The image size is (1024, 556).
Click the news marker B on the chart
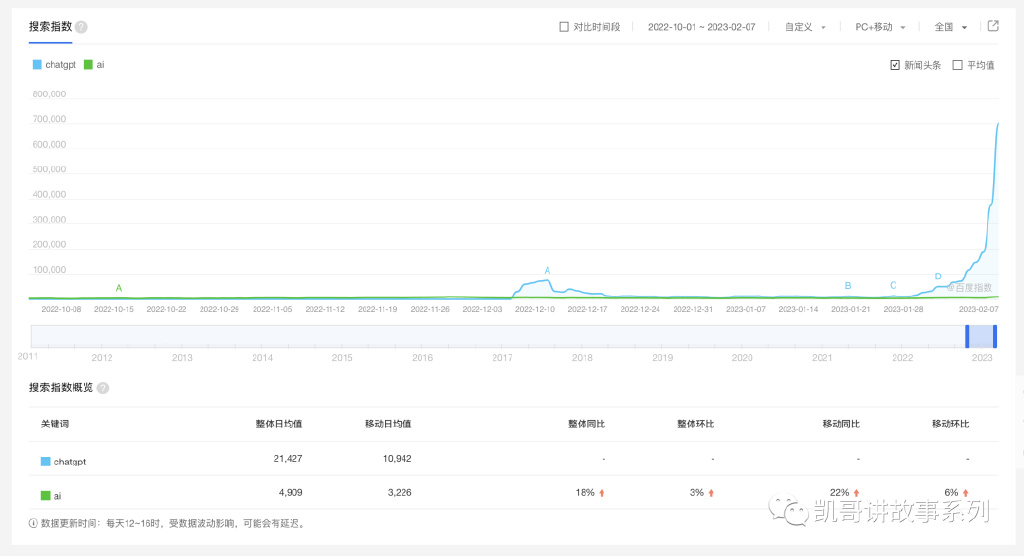click(x=848, y=286)
